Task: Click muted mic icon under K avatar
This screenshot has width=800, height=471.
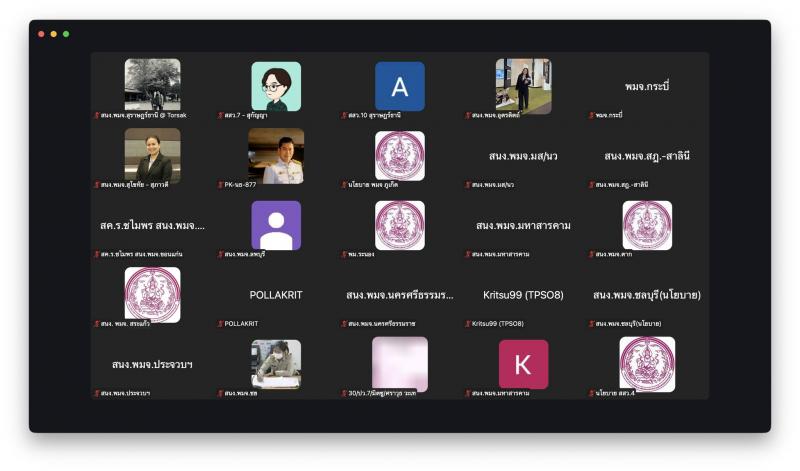Action: point(468,393)
